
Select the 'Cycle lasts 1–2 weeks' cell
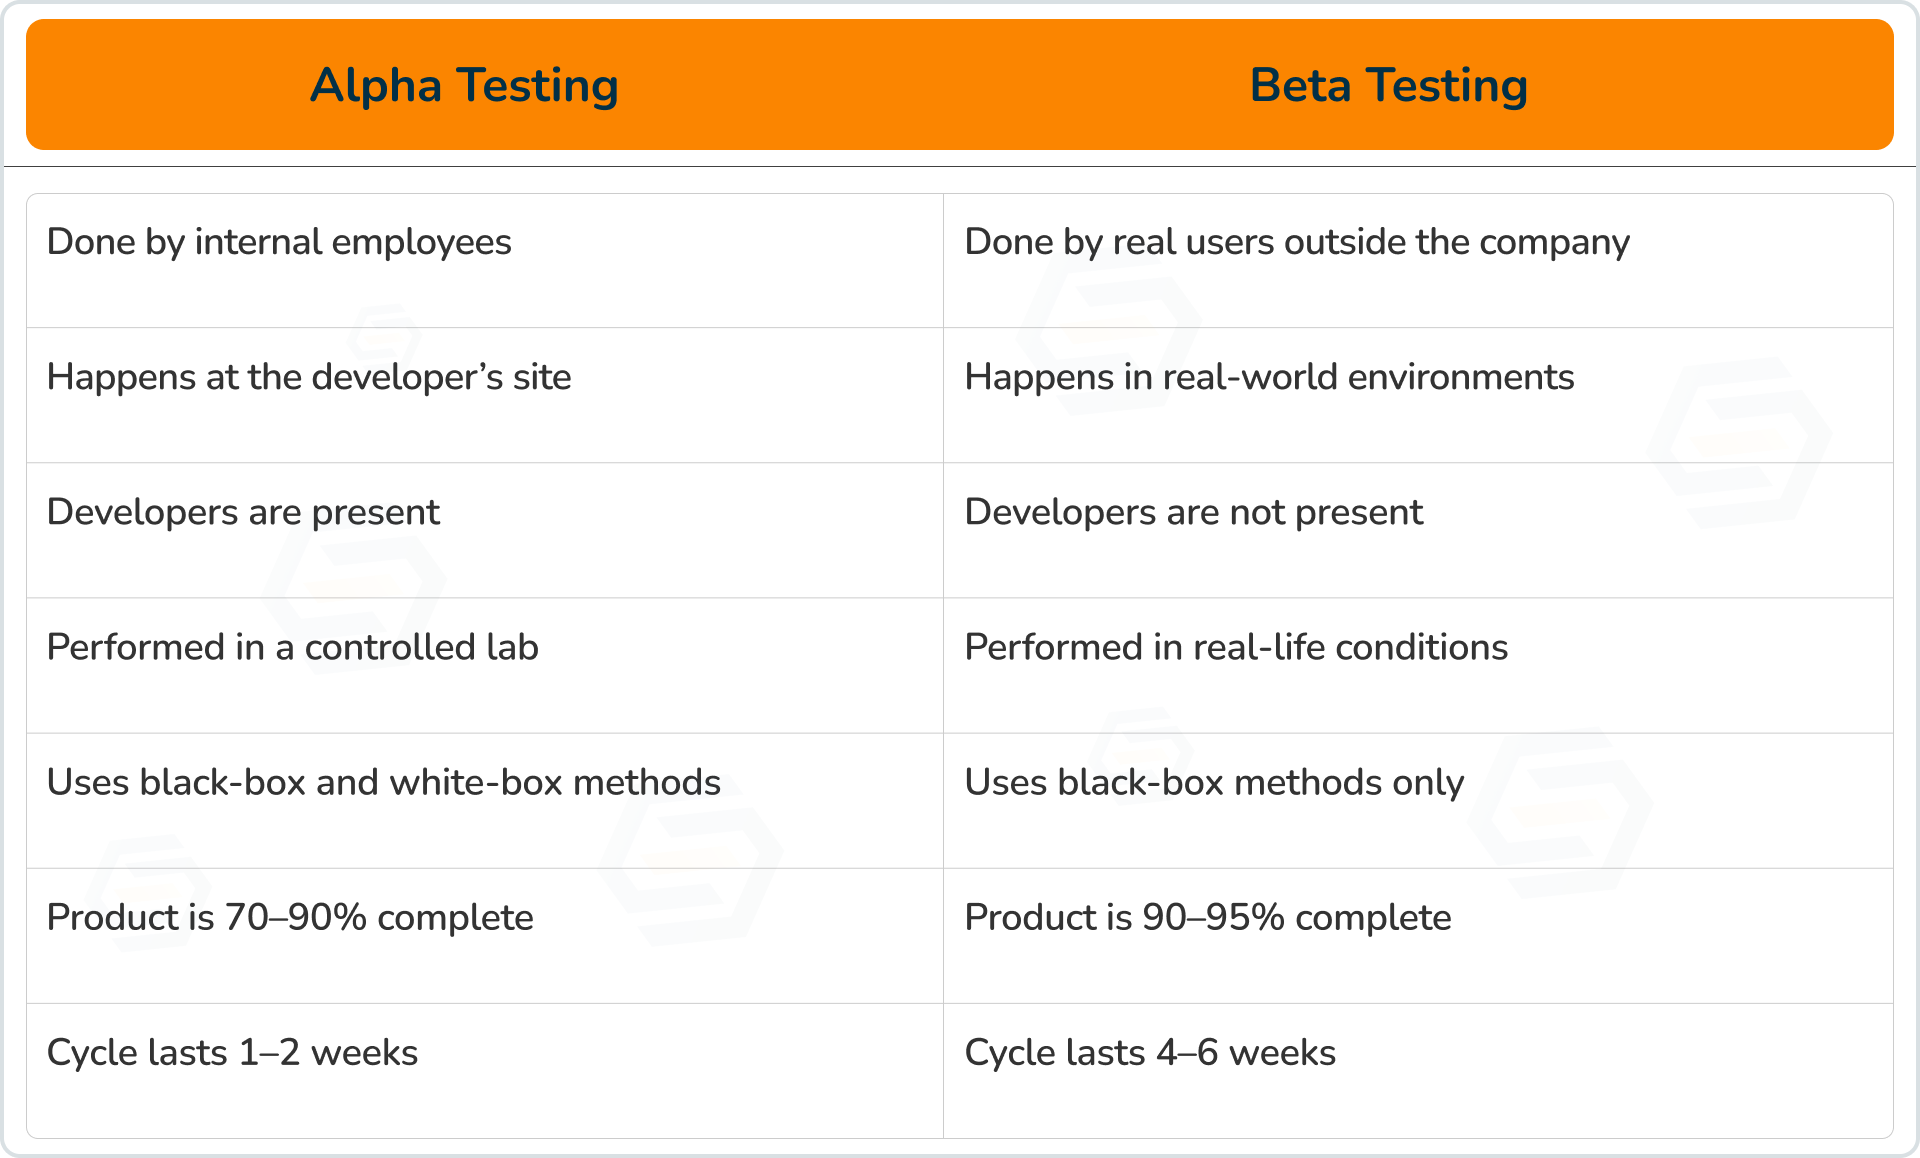(232, 1052)
